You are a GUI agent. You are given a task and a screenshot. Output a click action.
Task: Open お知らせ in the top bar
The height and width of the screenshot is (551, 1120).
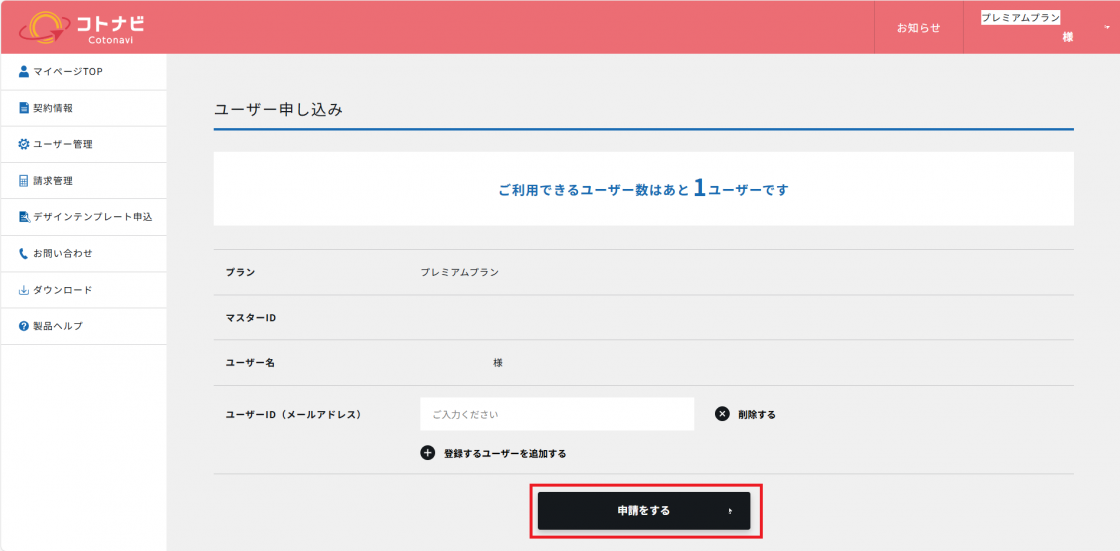pos(918,28)
